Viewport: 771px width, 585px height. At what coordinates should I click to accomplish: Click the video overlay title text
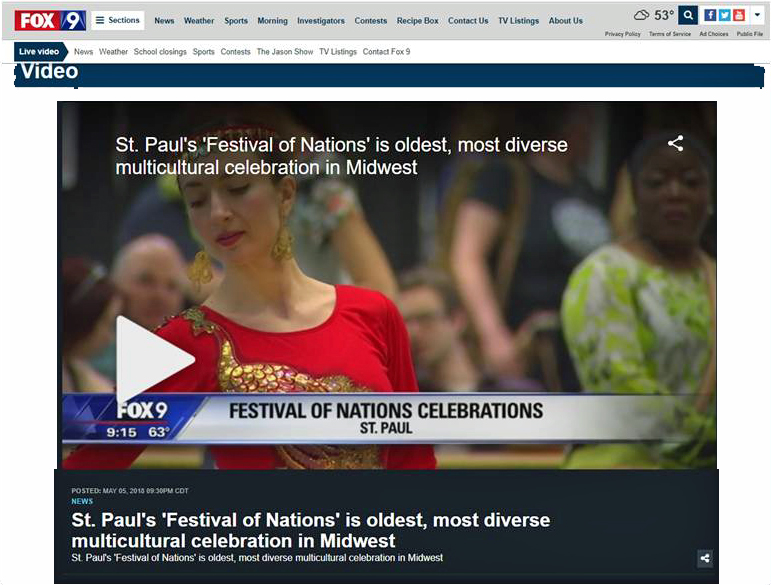[x=341, y=156]
